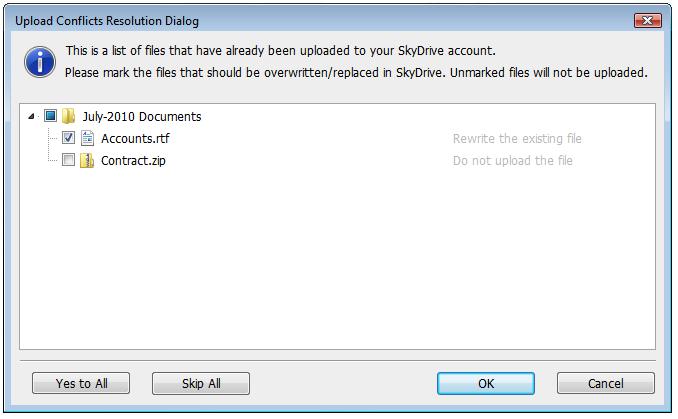Click the Yes to All button

[x=81, y=383]
